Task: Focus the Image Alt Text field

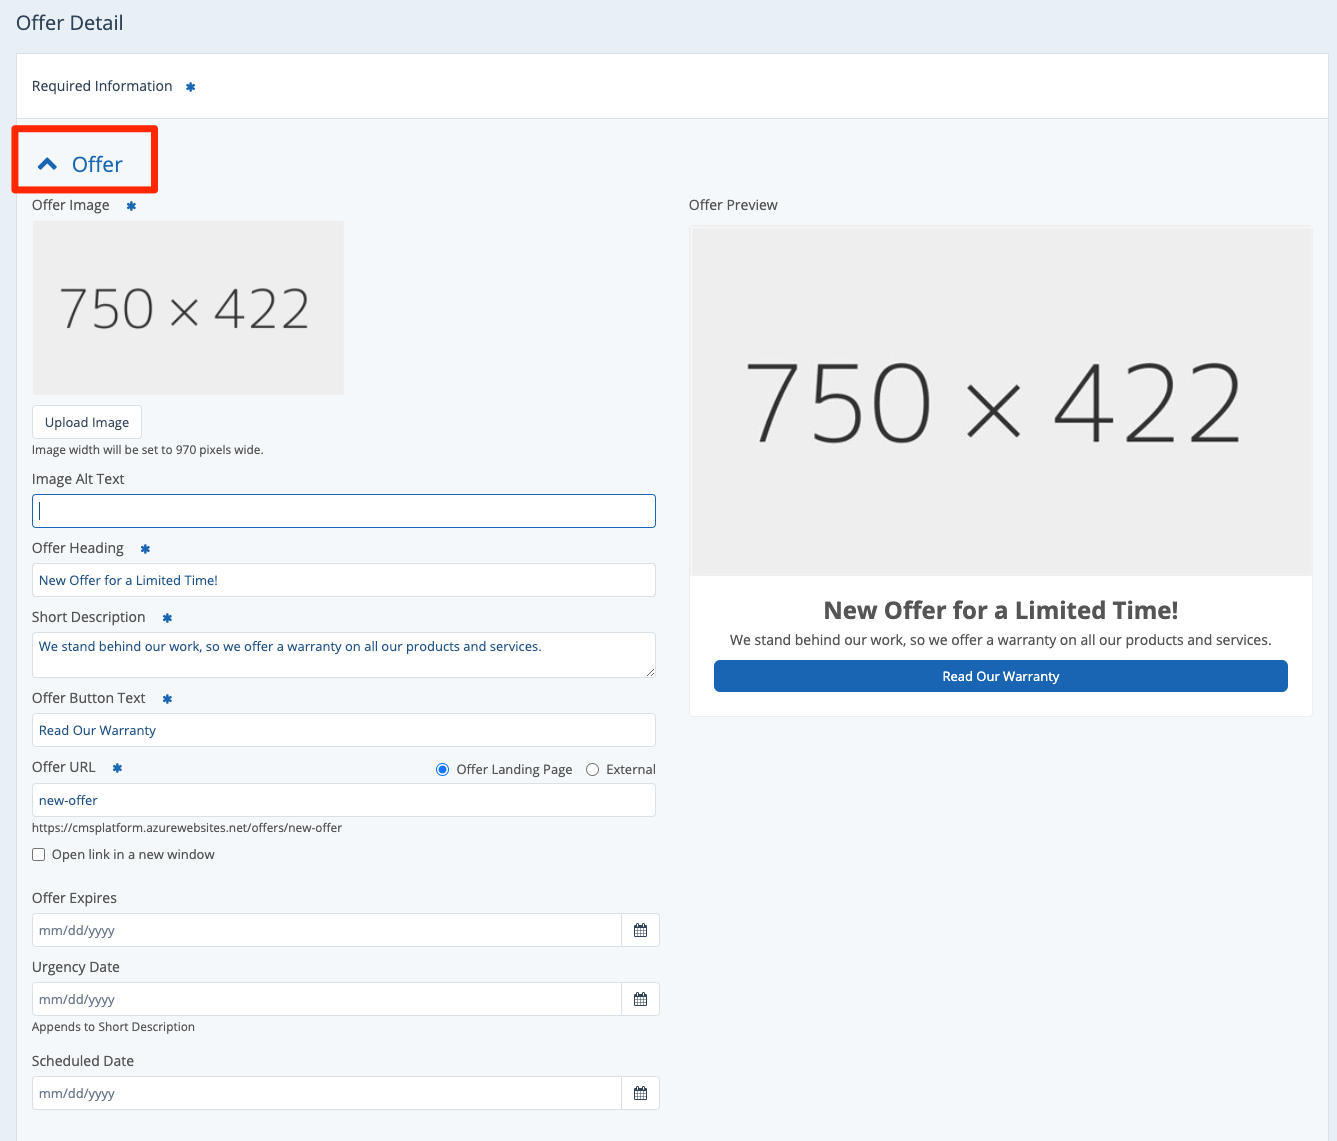Action: pyautogui.click(x=343, y=511)
